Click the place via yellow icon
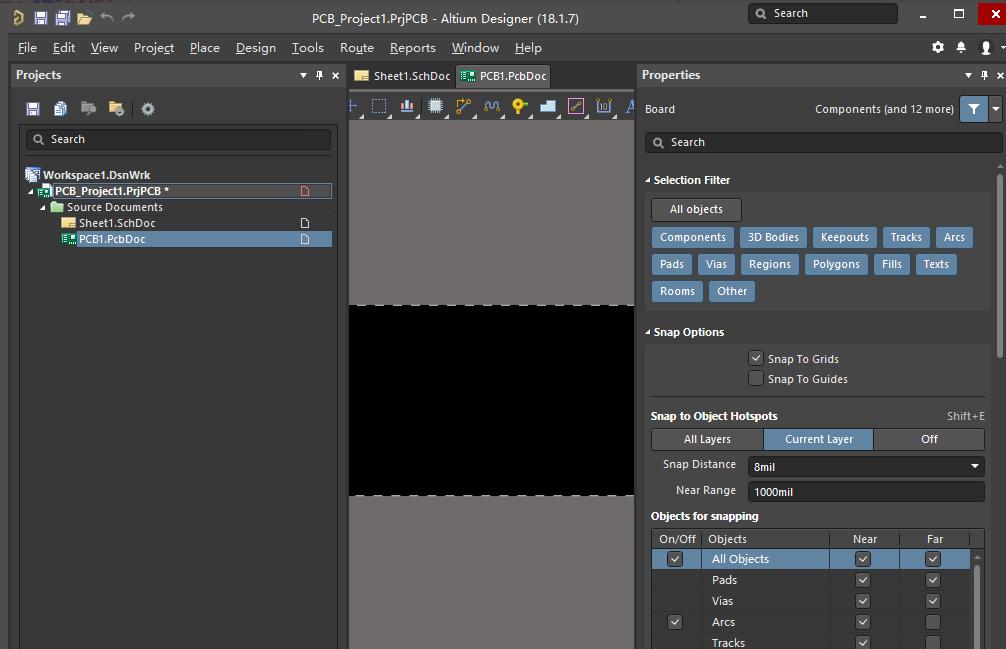1006x649 pixels. (x=519, y=106)
